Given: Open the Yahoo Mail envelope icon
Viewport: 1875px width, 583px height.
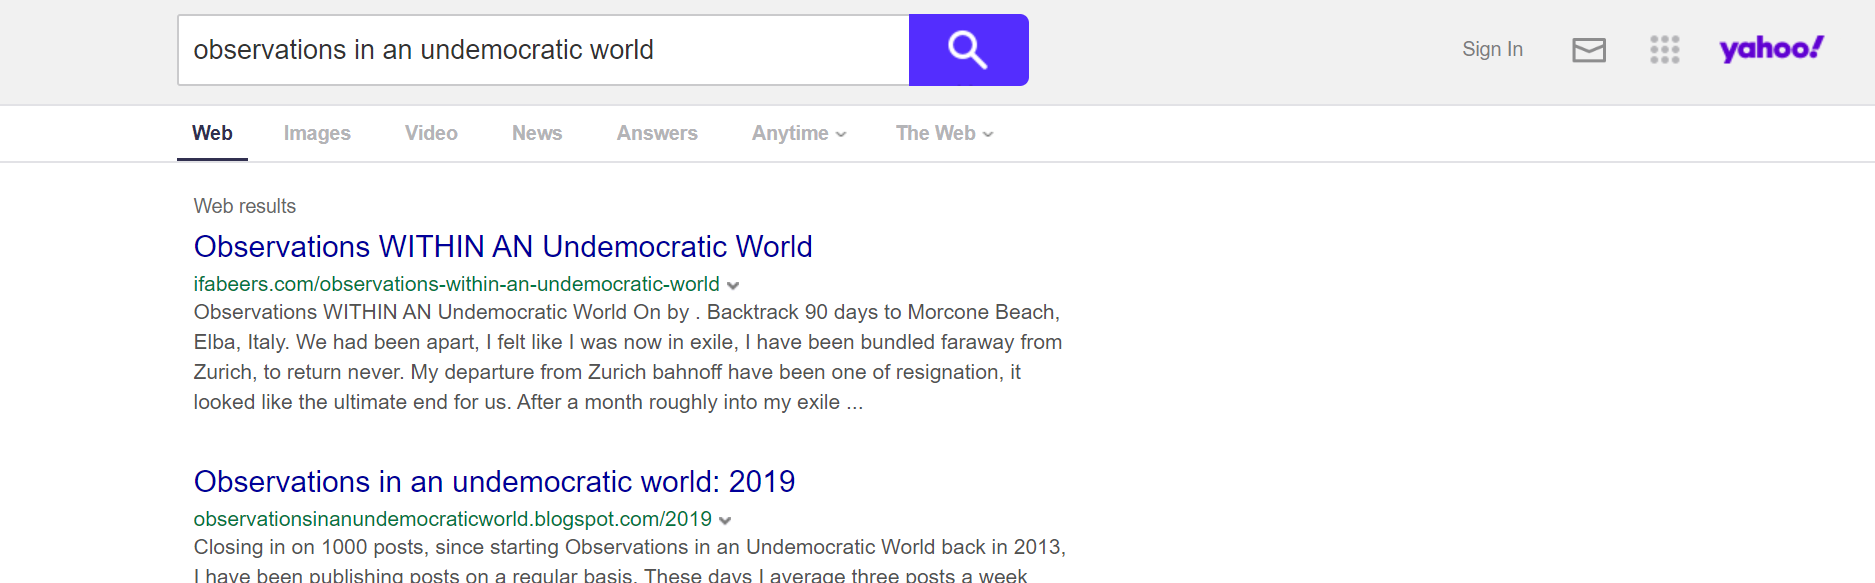Looking at the screenshot, I should [x=1588, y=50].
